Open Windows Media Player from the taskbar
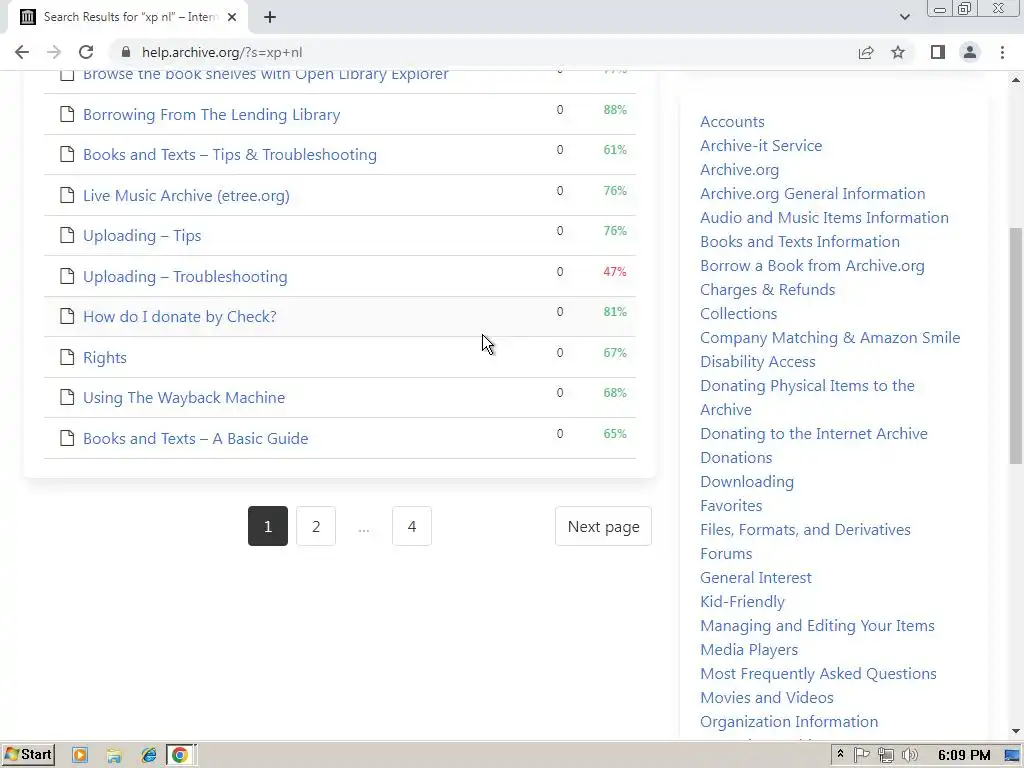1024x768 pixels. click(80, 755)
